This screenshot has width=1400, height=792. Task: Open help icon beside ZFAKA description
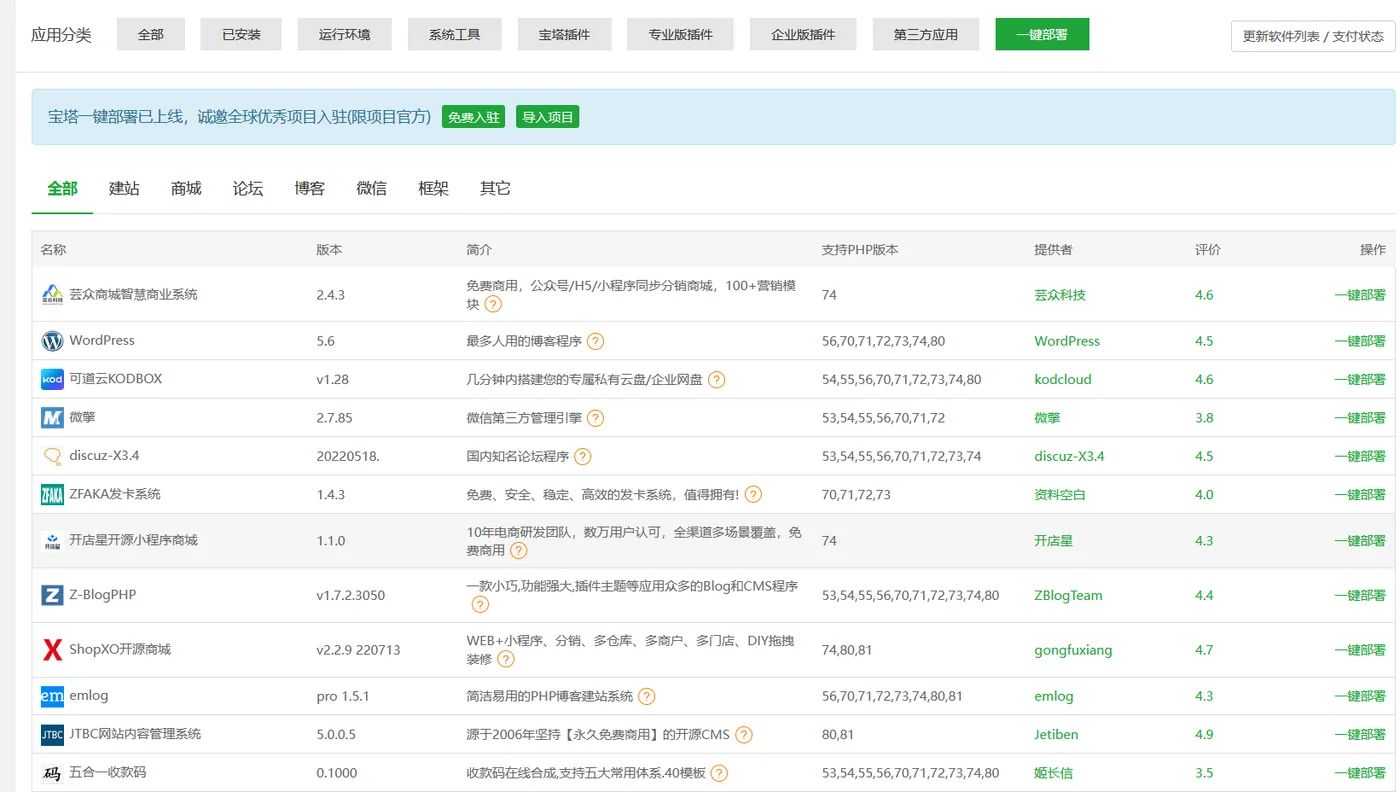753,494
